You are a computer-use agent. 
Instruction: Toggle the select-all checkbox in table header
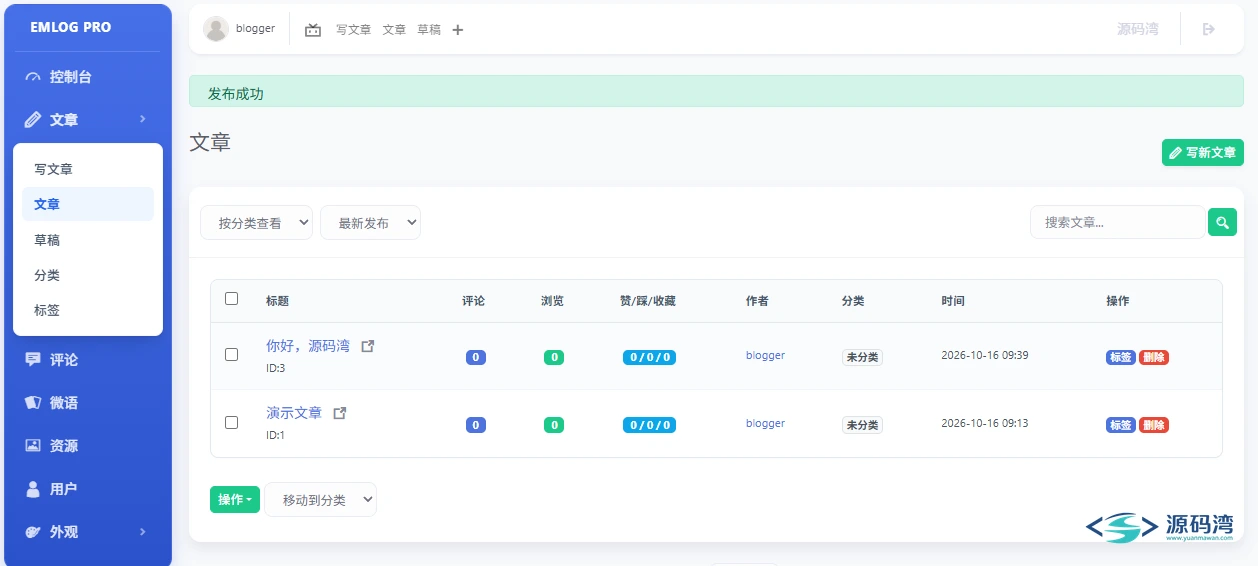[232, 299]
